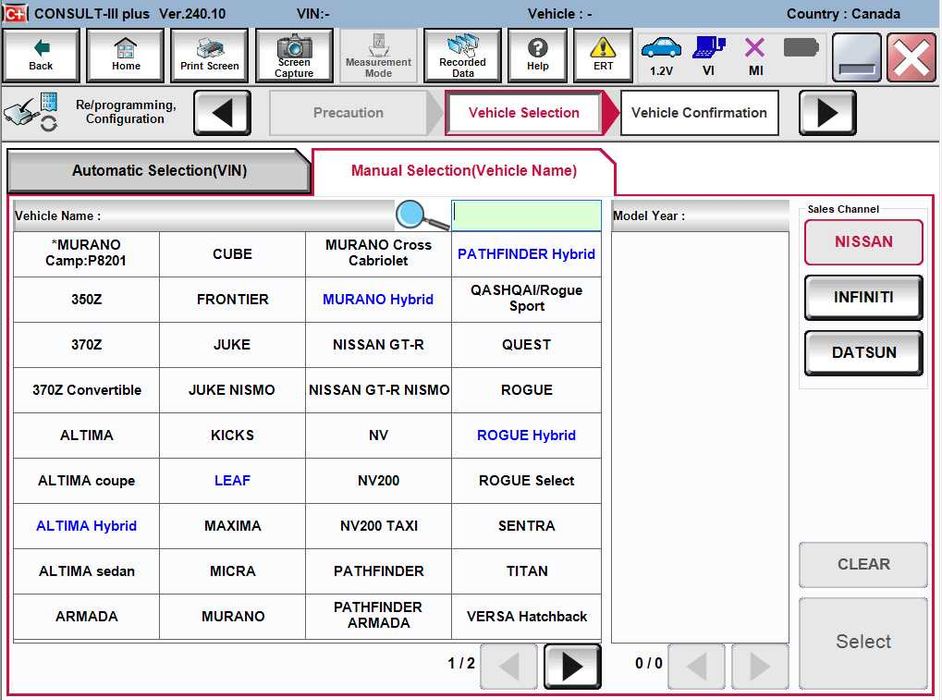Click the Re/programming Configuration icon

pyautogui.click(x=31, y=112)
